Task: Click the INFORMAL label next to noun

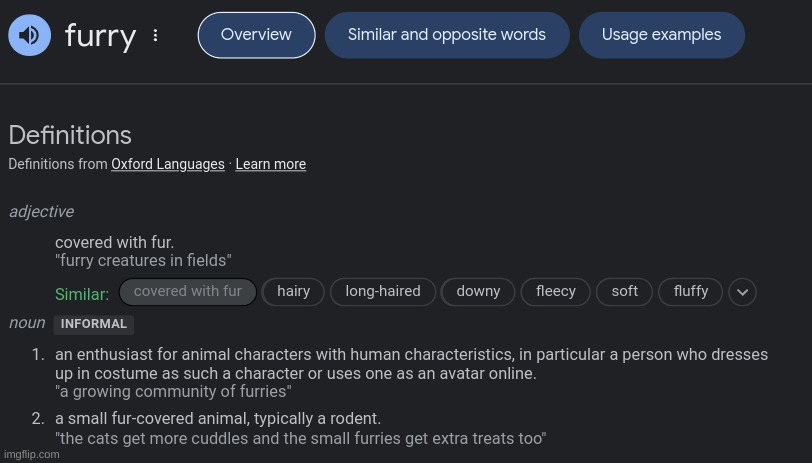Action: 94,324
